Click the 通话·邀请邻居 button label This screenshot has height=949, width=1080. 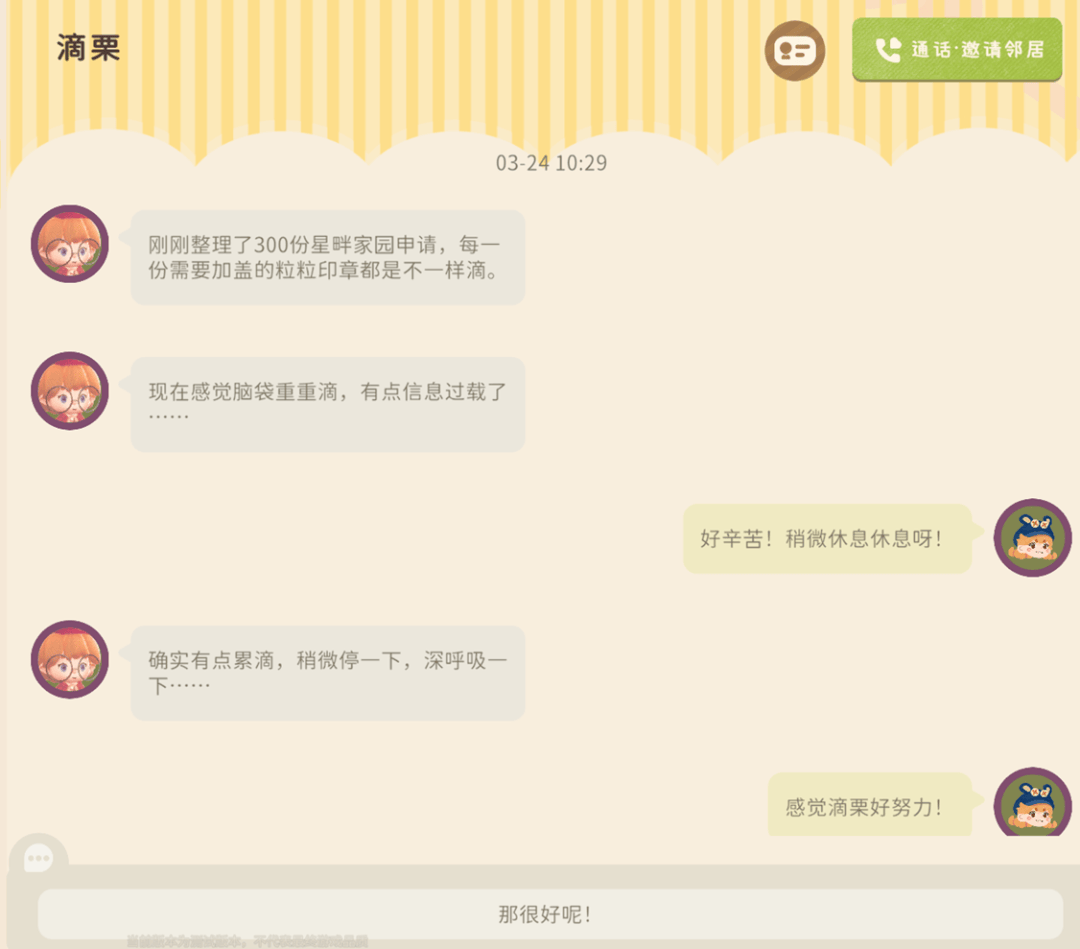coord(977,50)
